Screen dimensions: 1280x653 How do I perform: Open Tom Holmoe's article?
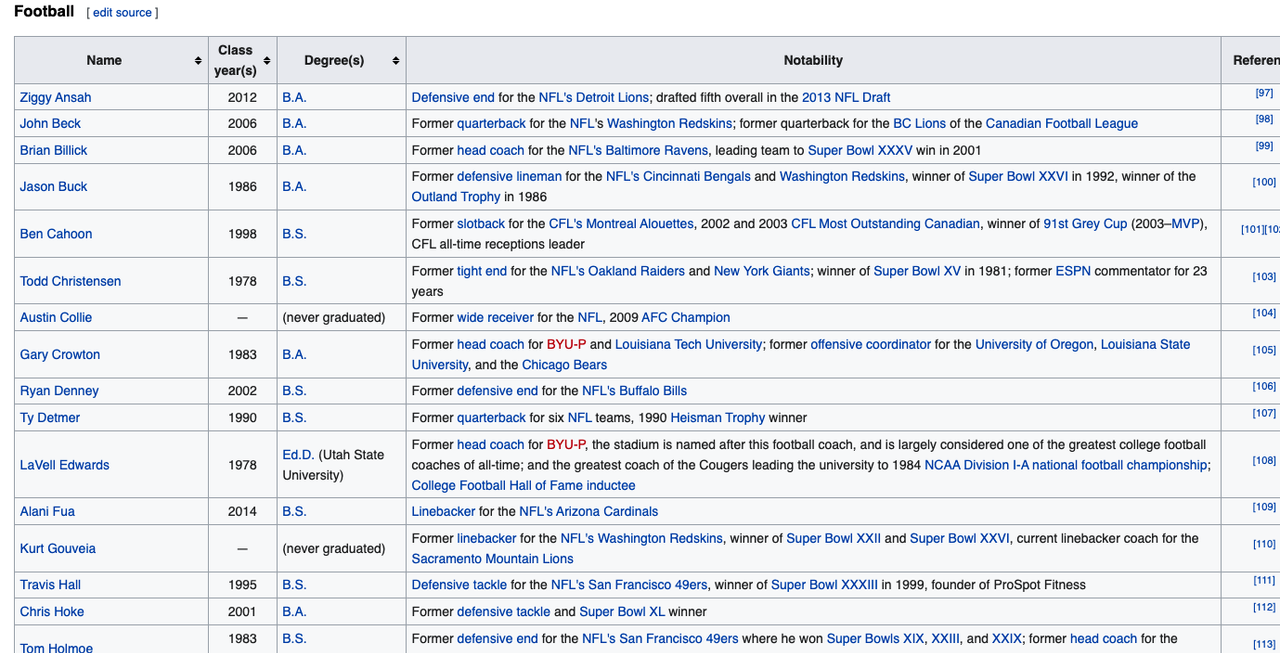[56, 647]
